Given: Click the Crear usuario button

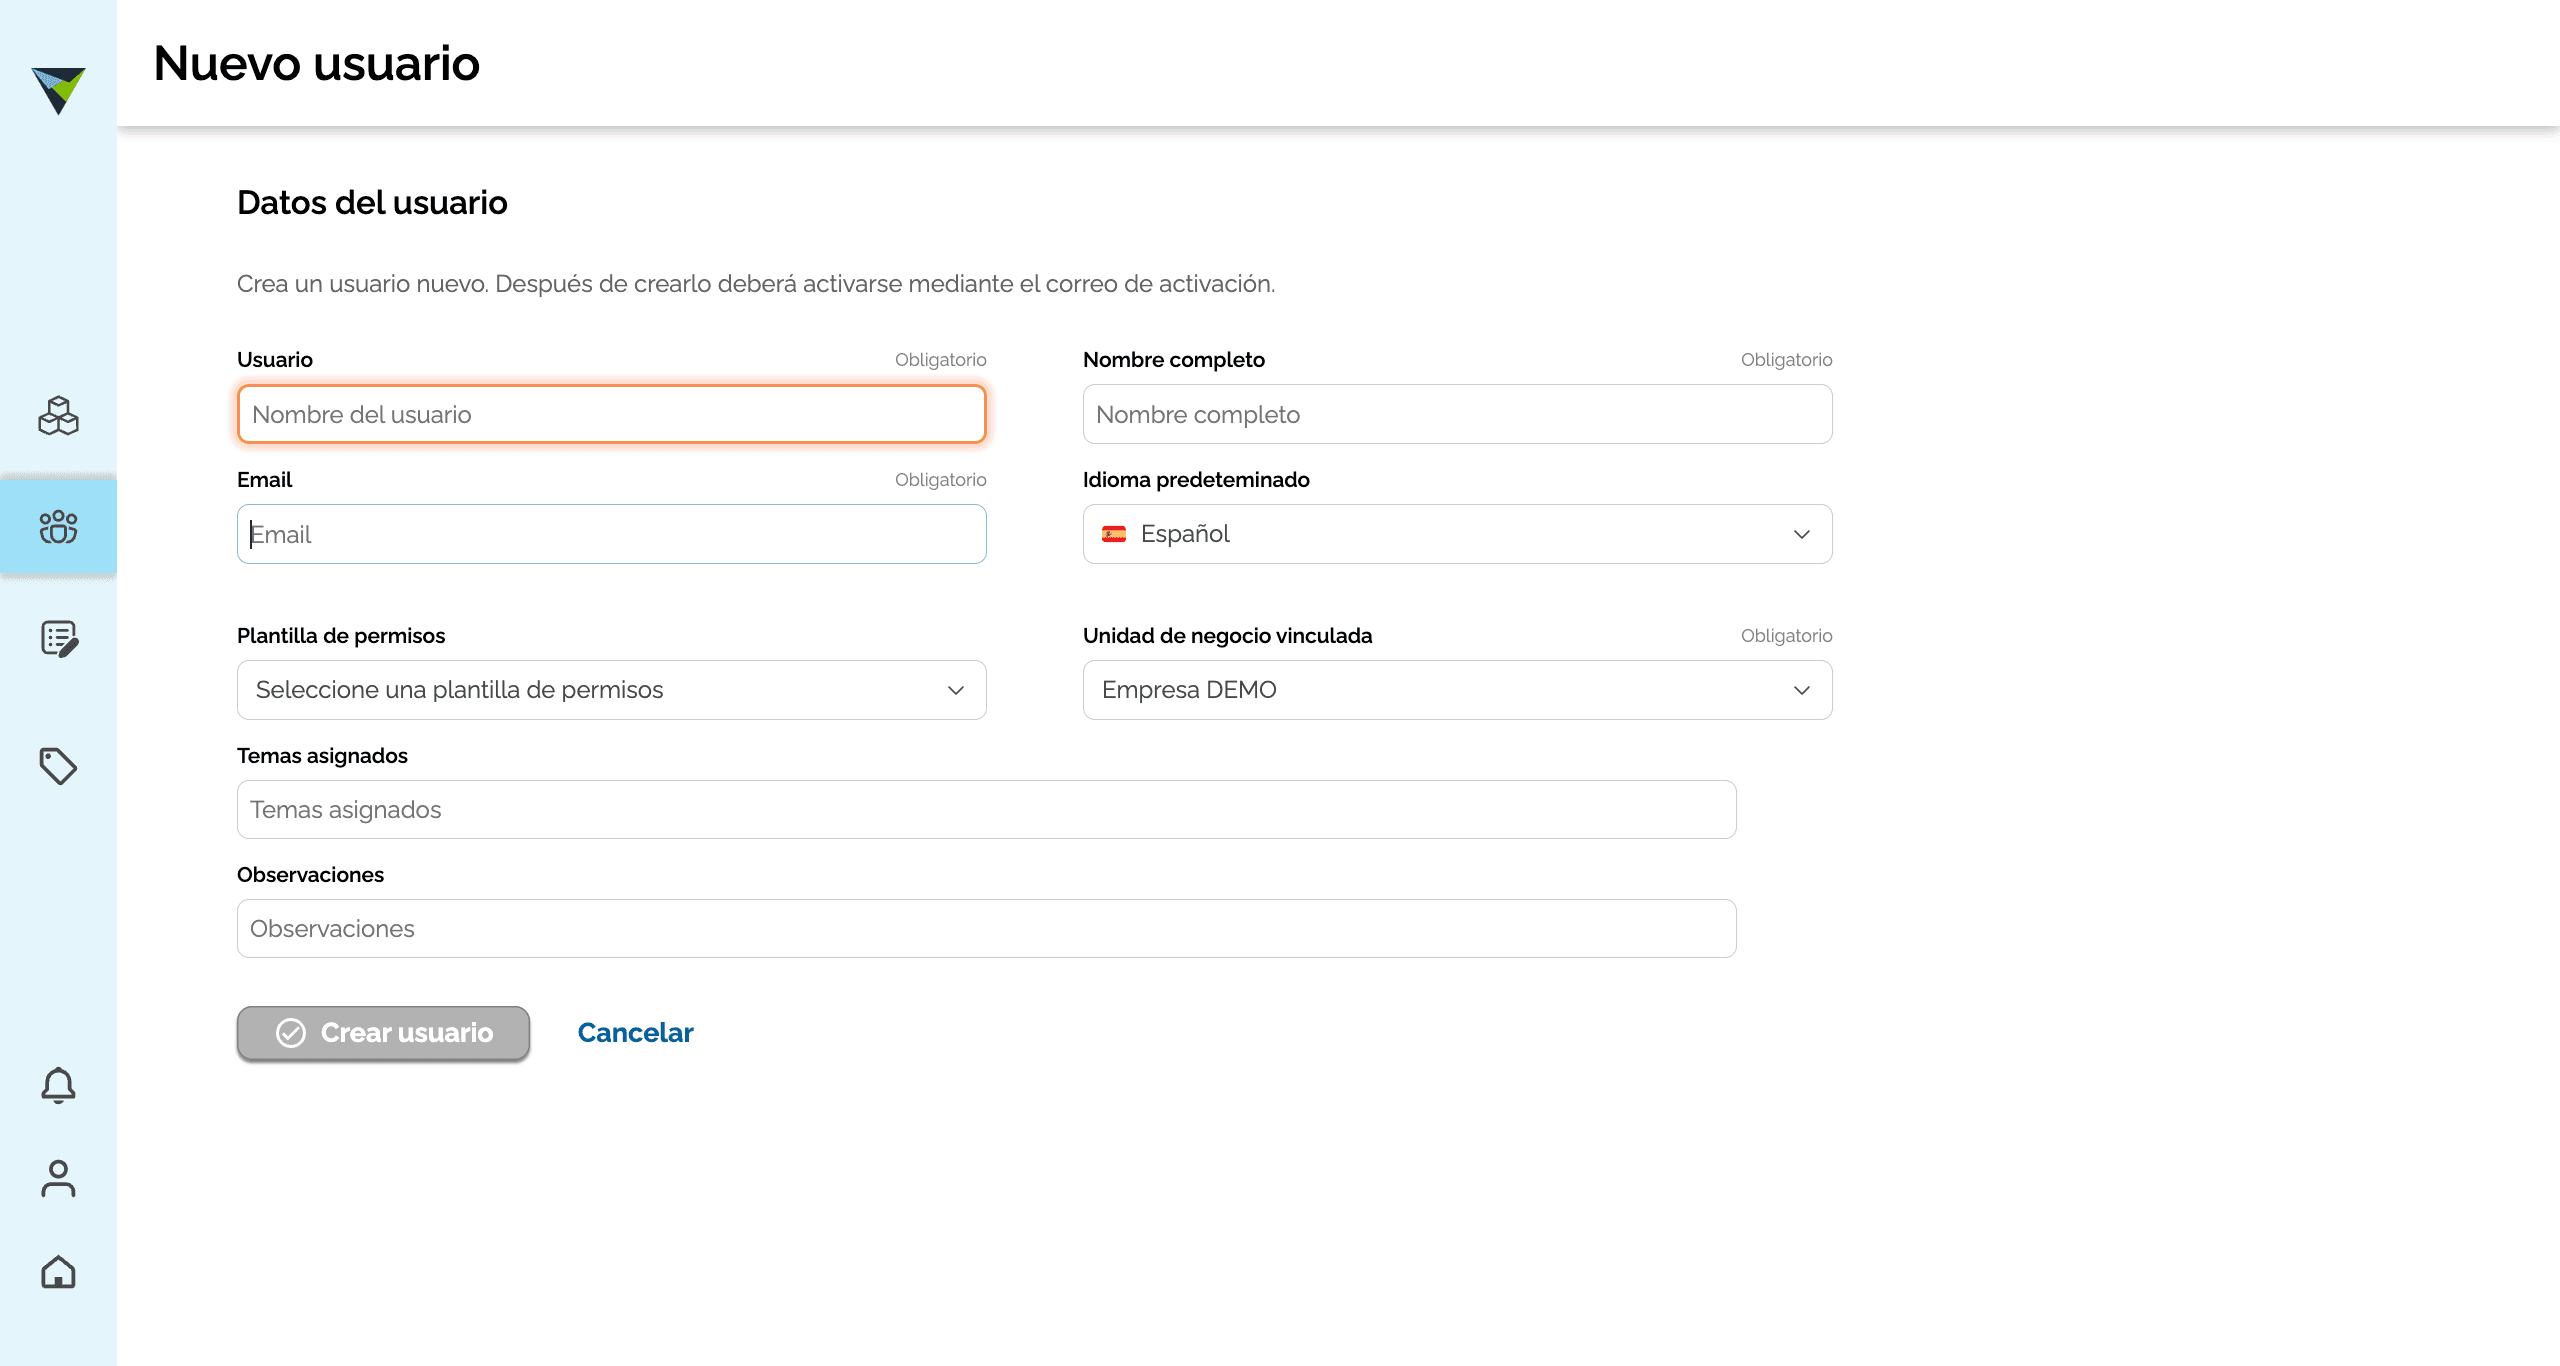Looking at the screenshot, I should tap(383, 1033).
